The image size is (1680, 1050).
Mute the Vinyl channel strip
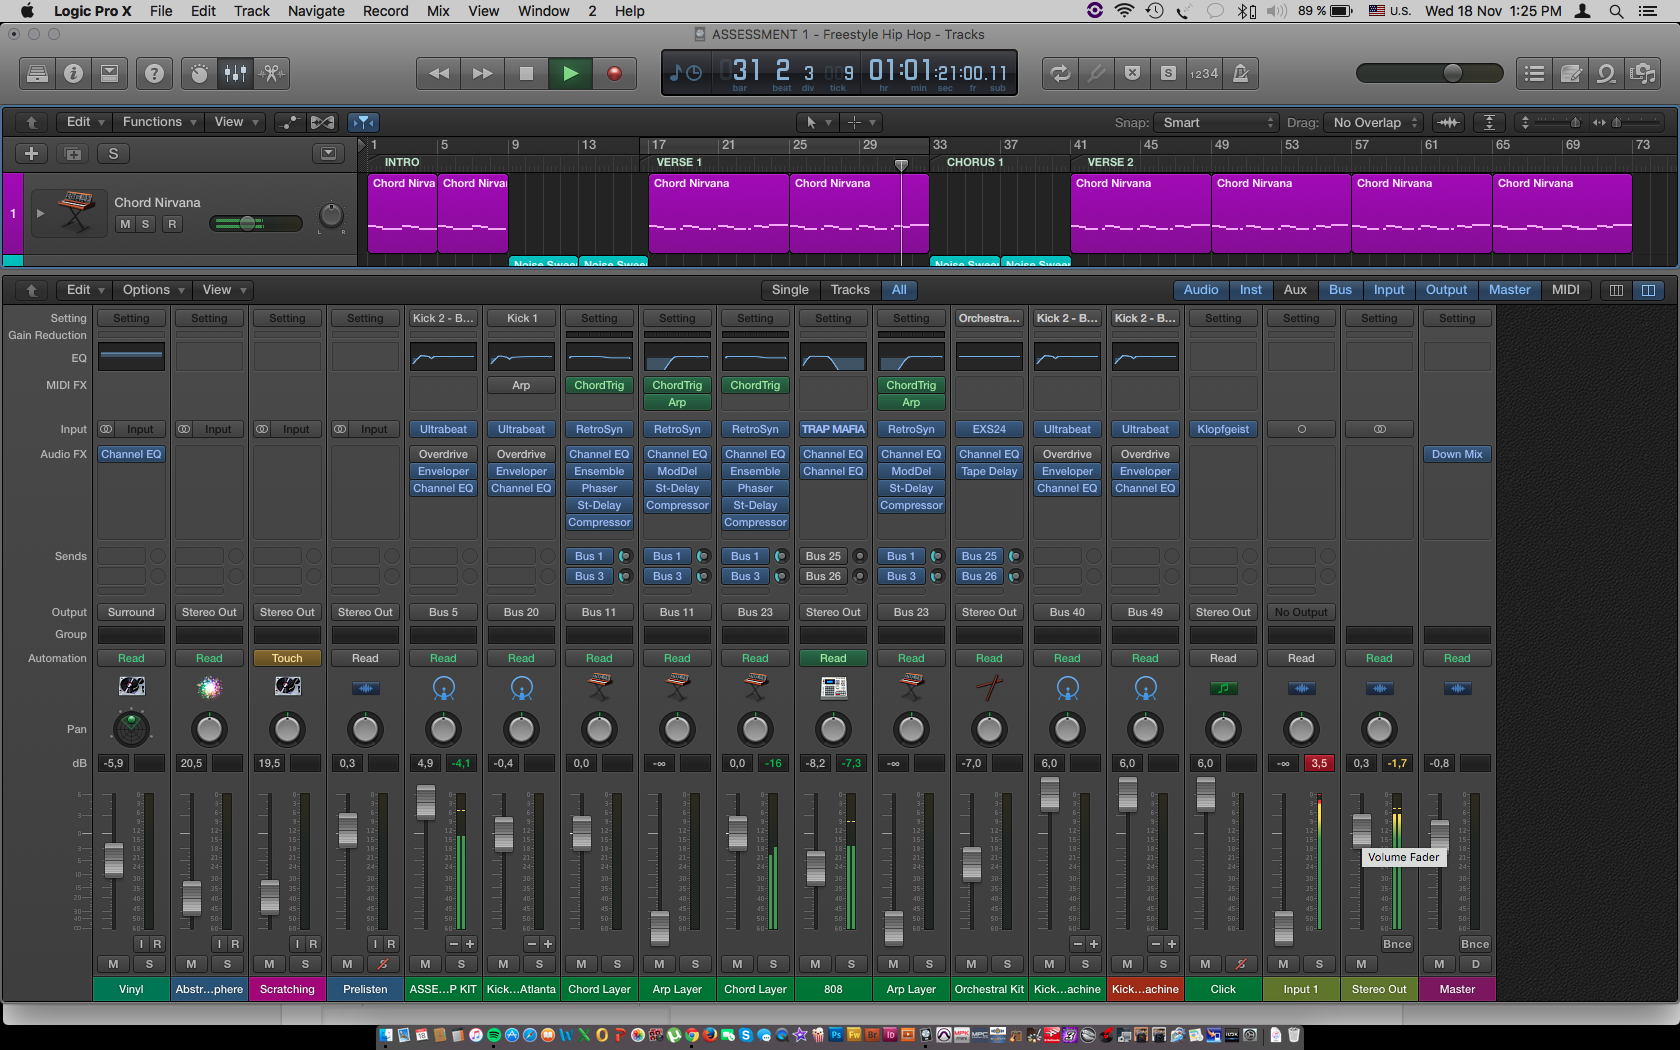(113, 964)
